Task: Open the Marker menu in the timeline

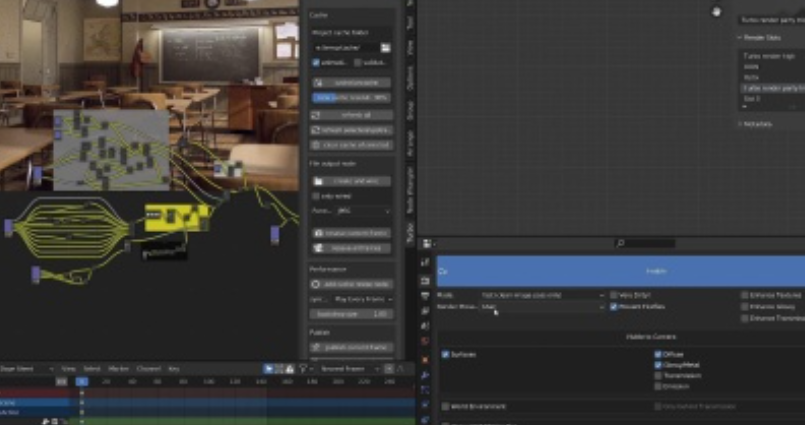Action: coord(118,368)
